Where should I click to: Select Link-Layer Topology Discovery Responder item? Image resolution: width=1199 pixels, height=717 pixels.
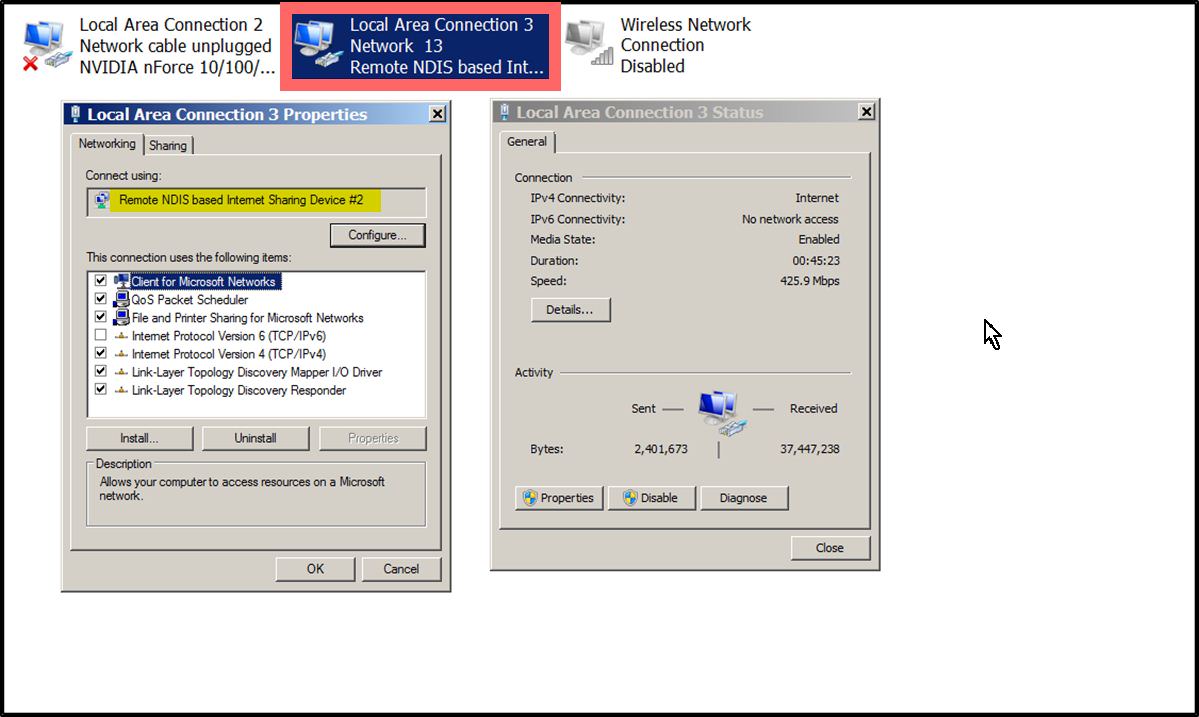[239, 391]
